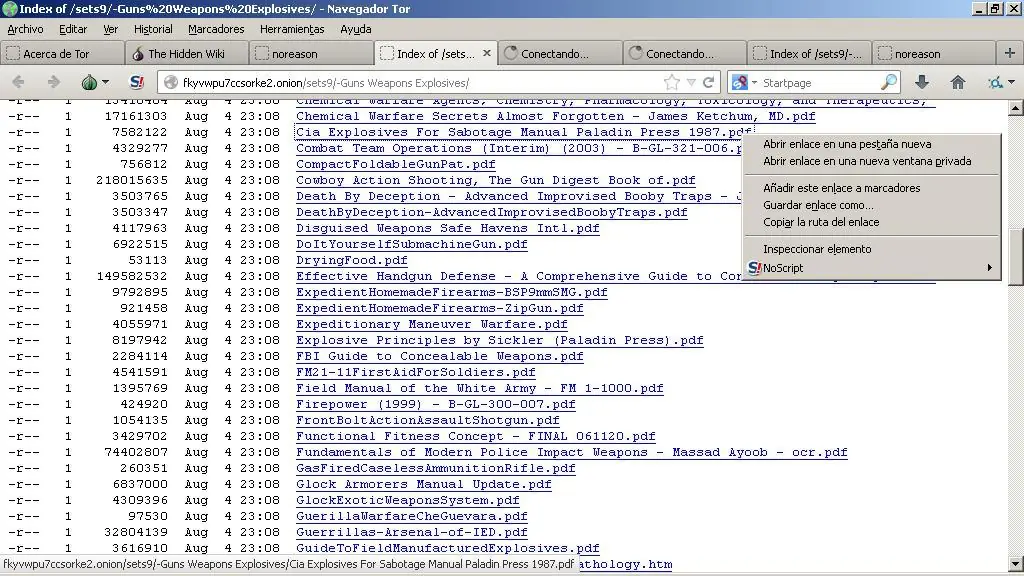Click file size 53113 text
This screenshot has height=576, width=1024.
coord(148,260)
